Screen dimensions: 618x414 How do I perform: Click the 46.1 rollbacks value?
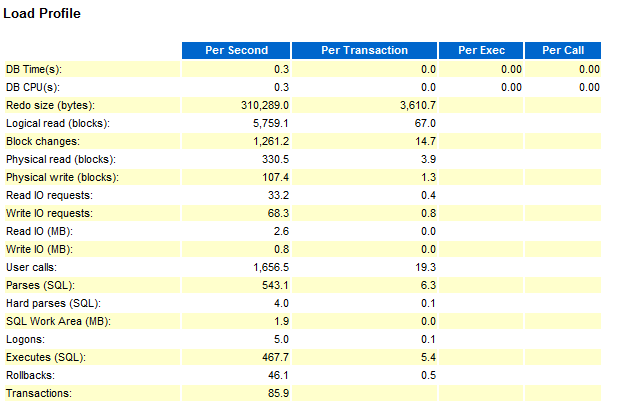(x=278, y=376)
